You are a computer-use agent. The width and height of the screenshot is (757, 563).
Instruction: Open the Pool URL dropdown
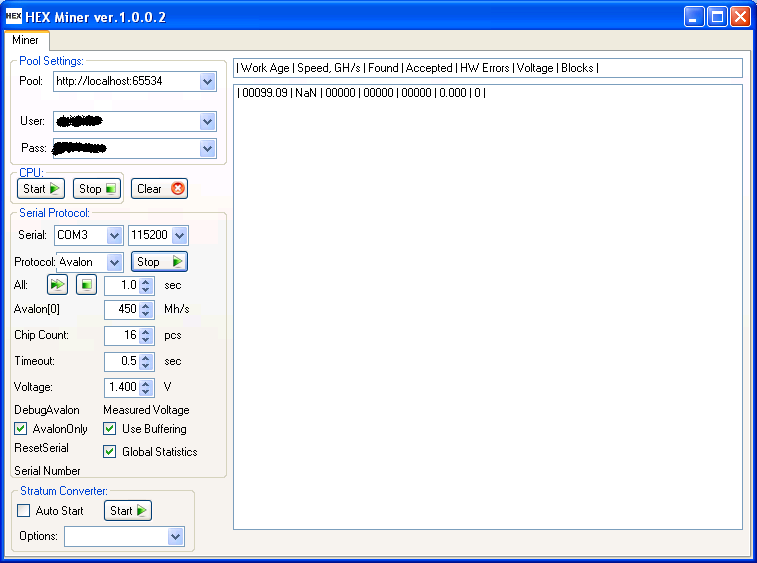(x=208, y=82)
